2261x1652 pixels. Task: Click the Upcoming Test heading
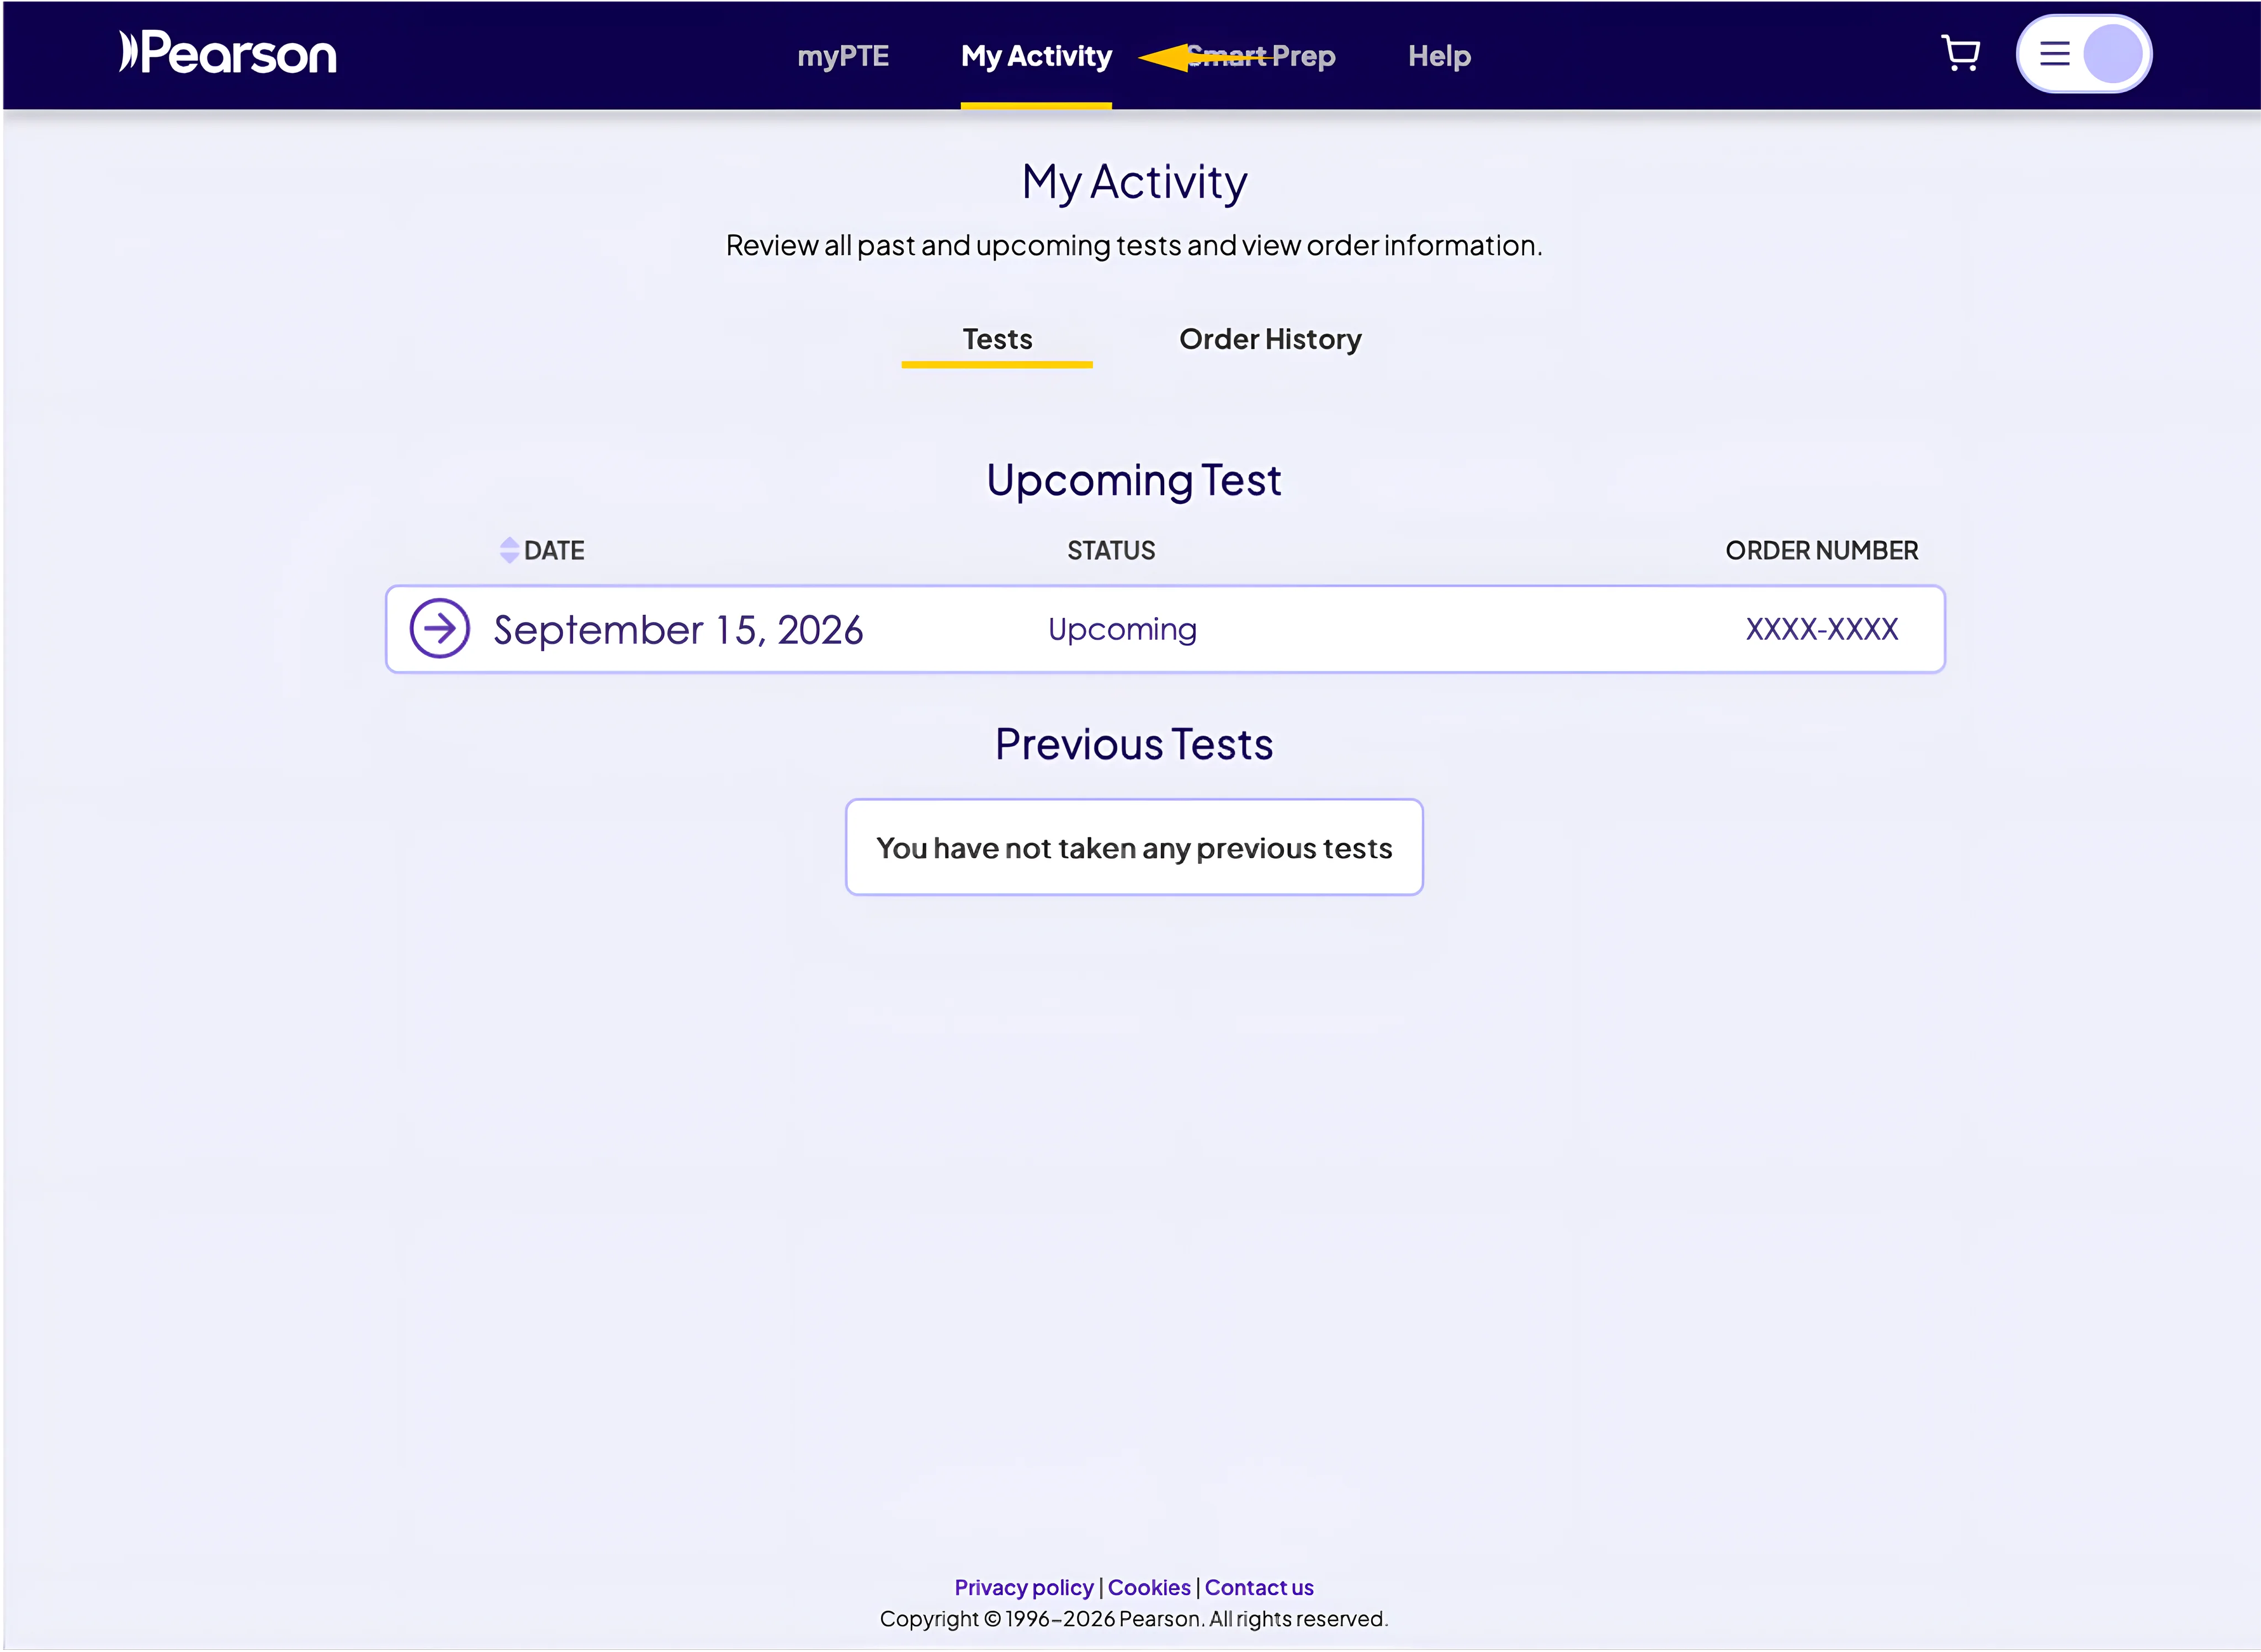coord(1134,481)
